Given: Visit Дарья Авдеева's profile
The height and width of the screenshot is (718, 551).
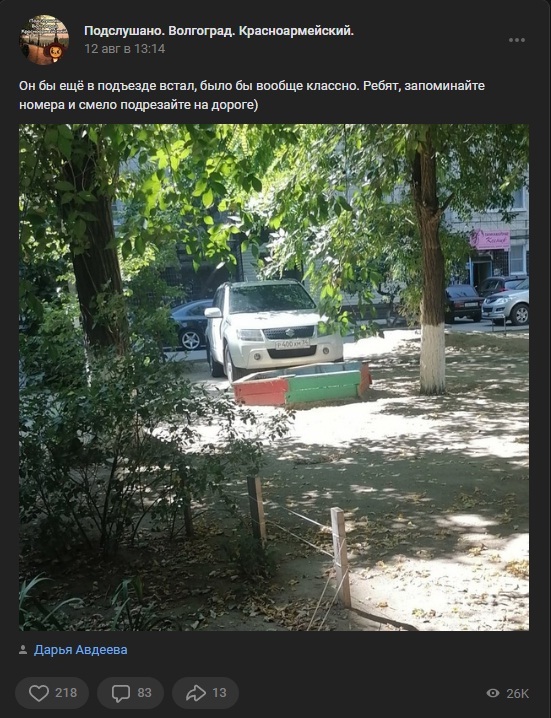Looking at the screenshot, I should point(81,650).
